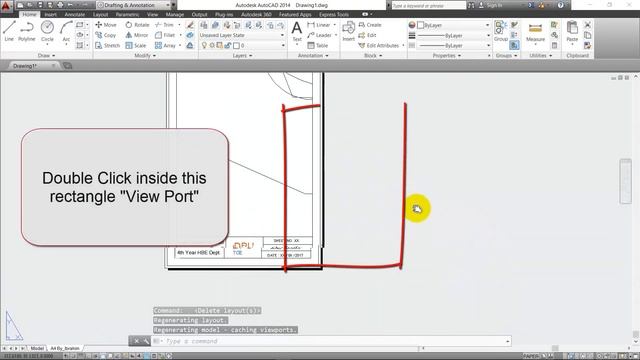Image resolution: width=640 pixels, height=360 pixels.
Task: Activate the Array command
Action: [x=165, y=45]
